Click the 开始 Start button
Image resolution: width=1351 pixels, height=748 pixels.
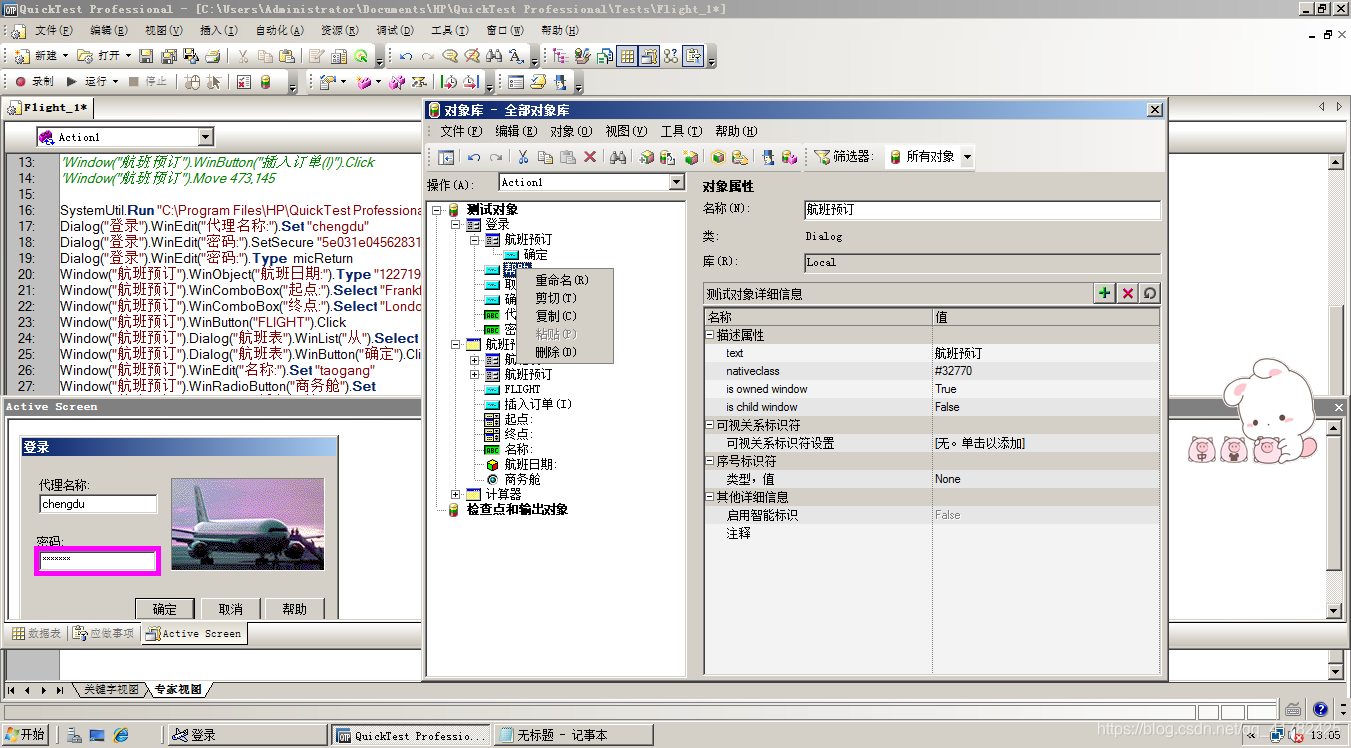(25, 735)
